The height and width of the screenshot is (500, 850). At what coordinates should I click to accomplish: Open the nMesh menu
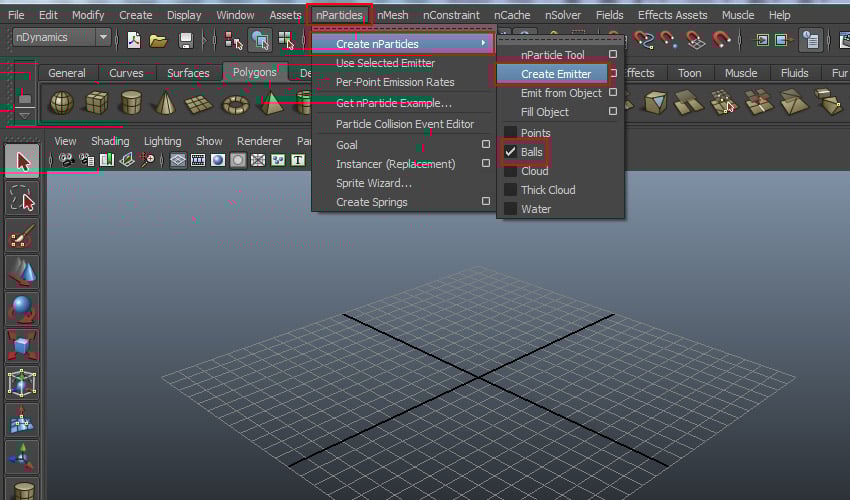click(392, 15)
